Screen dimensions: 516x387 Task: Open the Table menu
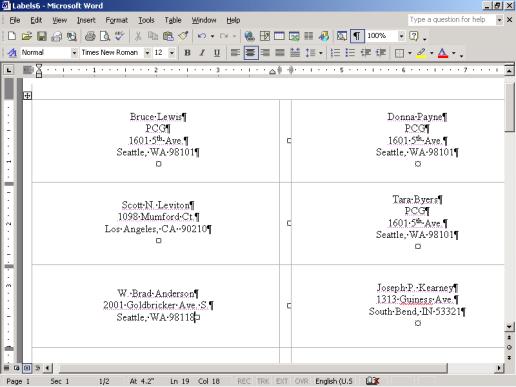tap(173, 20)
